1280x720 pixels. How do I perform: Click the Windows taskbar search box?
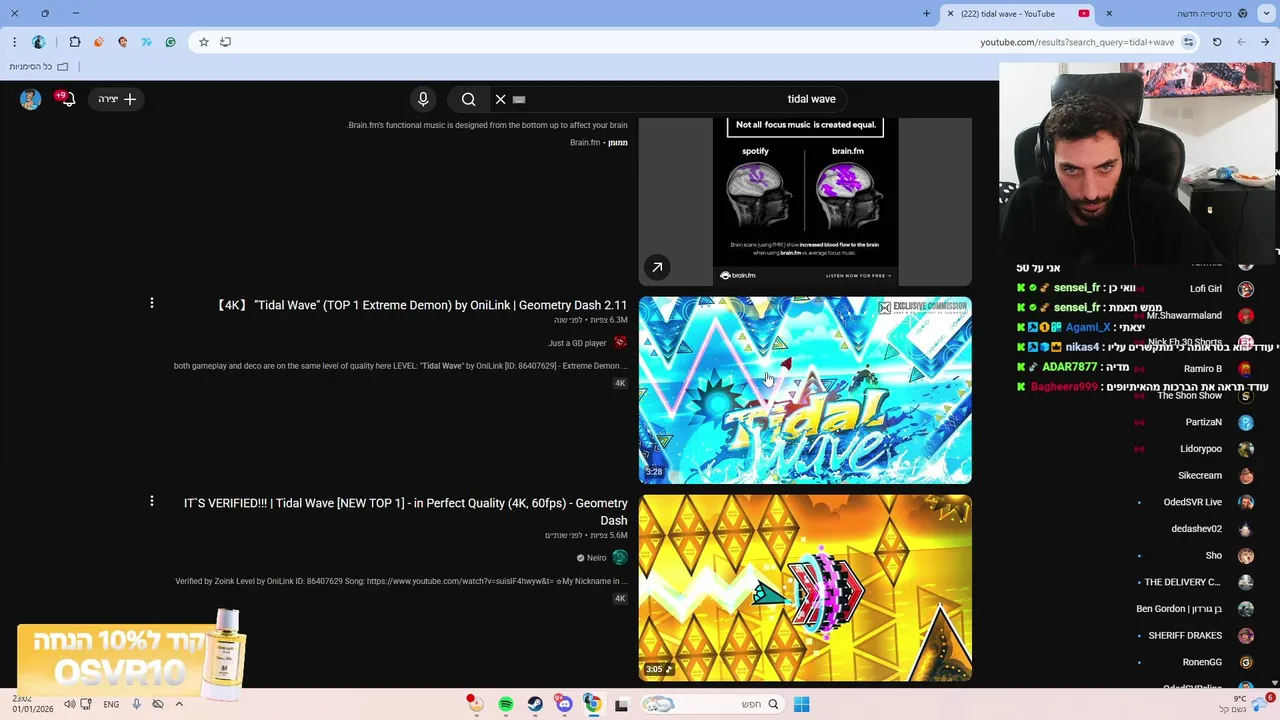click(711, 705)
